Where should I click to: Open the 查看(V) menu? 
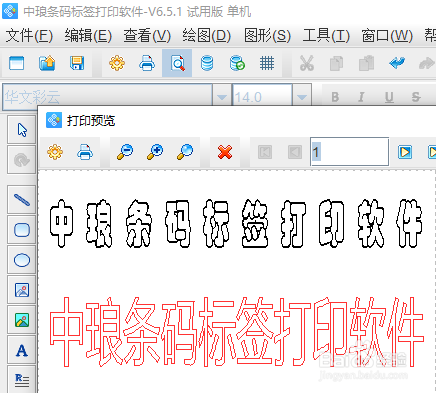147,35
